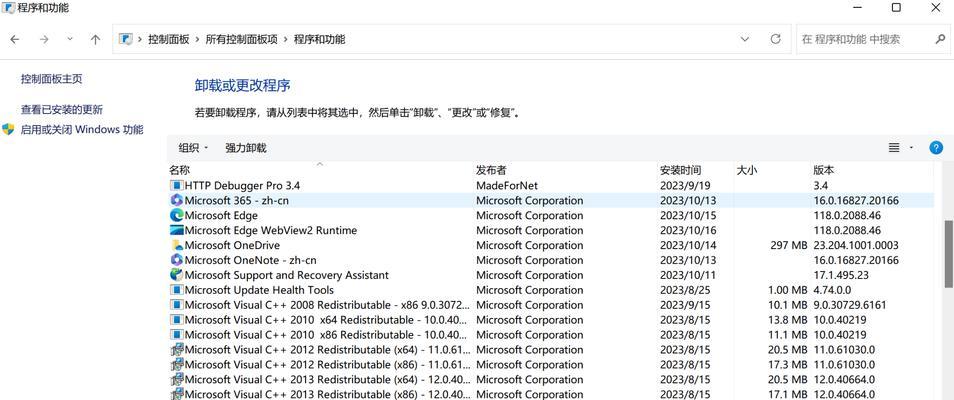This screenshot has height=400, width=954.
Task: Click version 16.0.16827.20166 of Microsoft 365
Action: click(856, 200)
